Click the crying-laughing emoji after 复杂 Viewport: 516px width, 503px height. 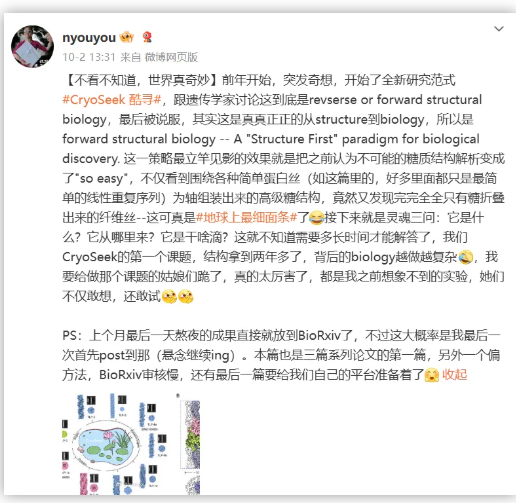[465, 257]
